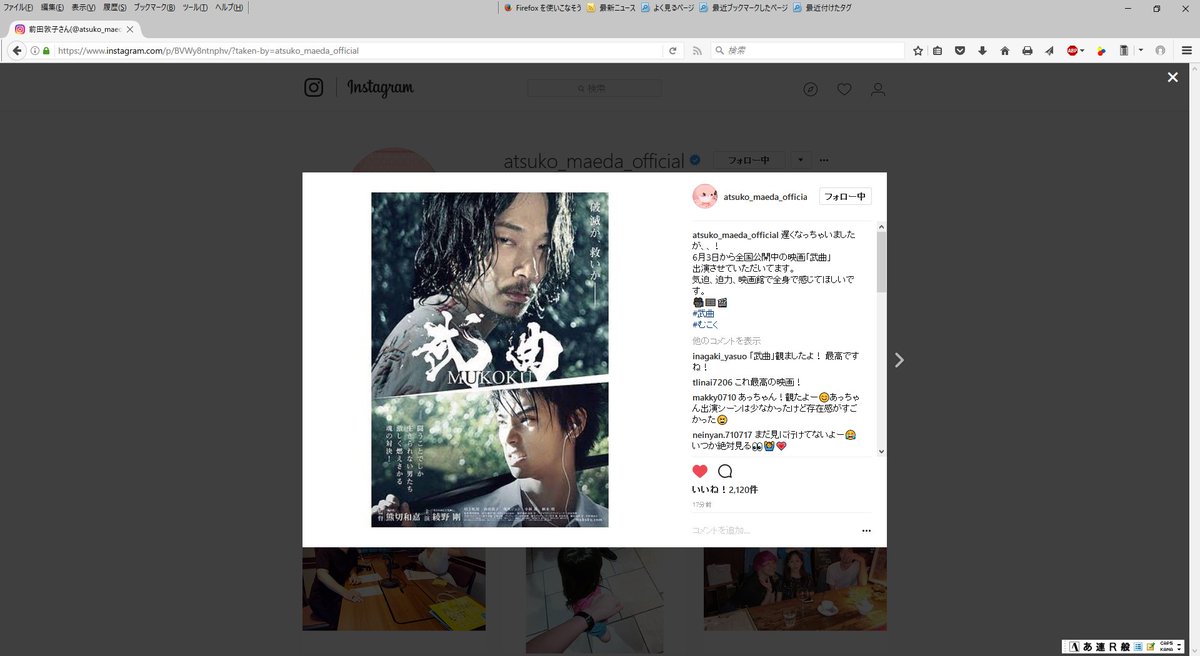The height and width of the screenshot is (656, 1200).
Task: Open commenter makky0710 profile
Action: click(714, 398)
